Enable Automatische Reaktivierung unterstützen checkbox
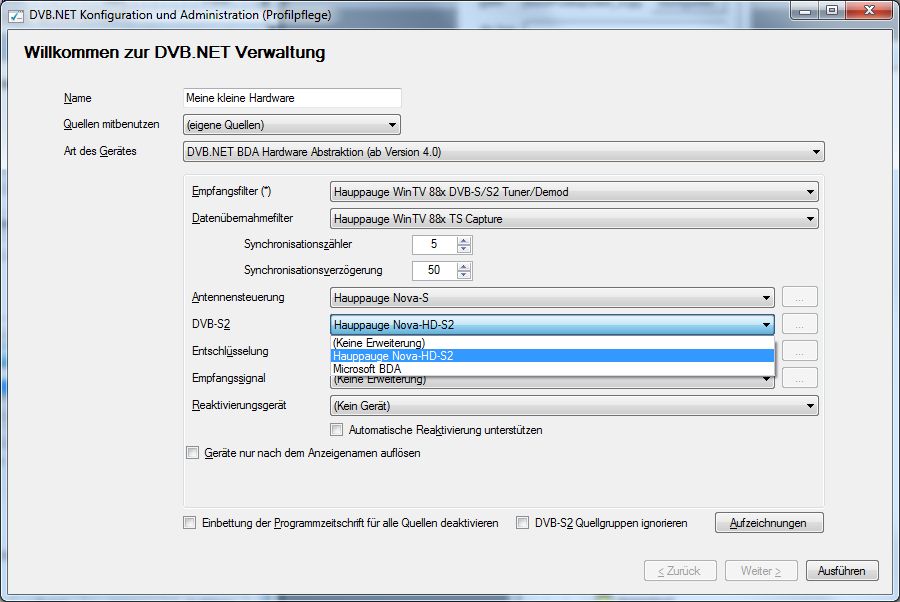Viewport: 900px width, 602px height. tap(337, 430)
